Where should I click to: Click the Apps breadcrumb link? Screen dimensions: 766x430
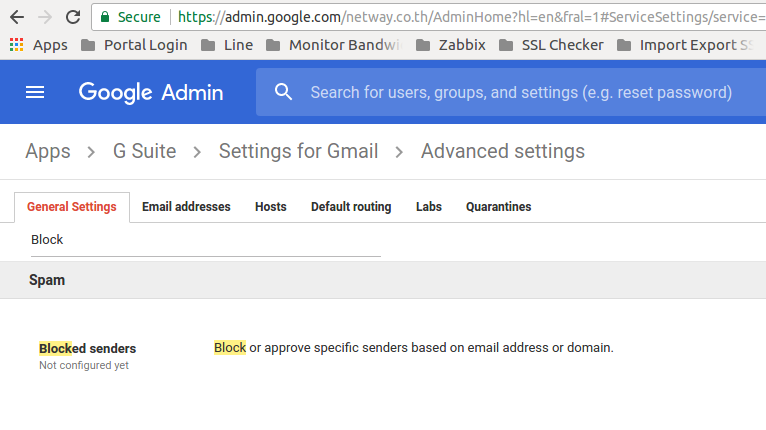[48, 151]
